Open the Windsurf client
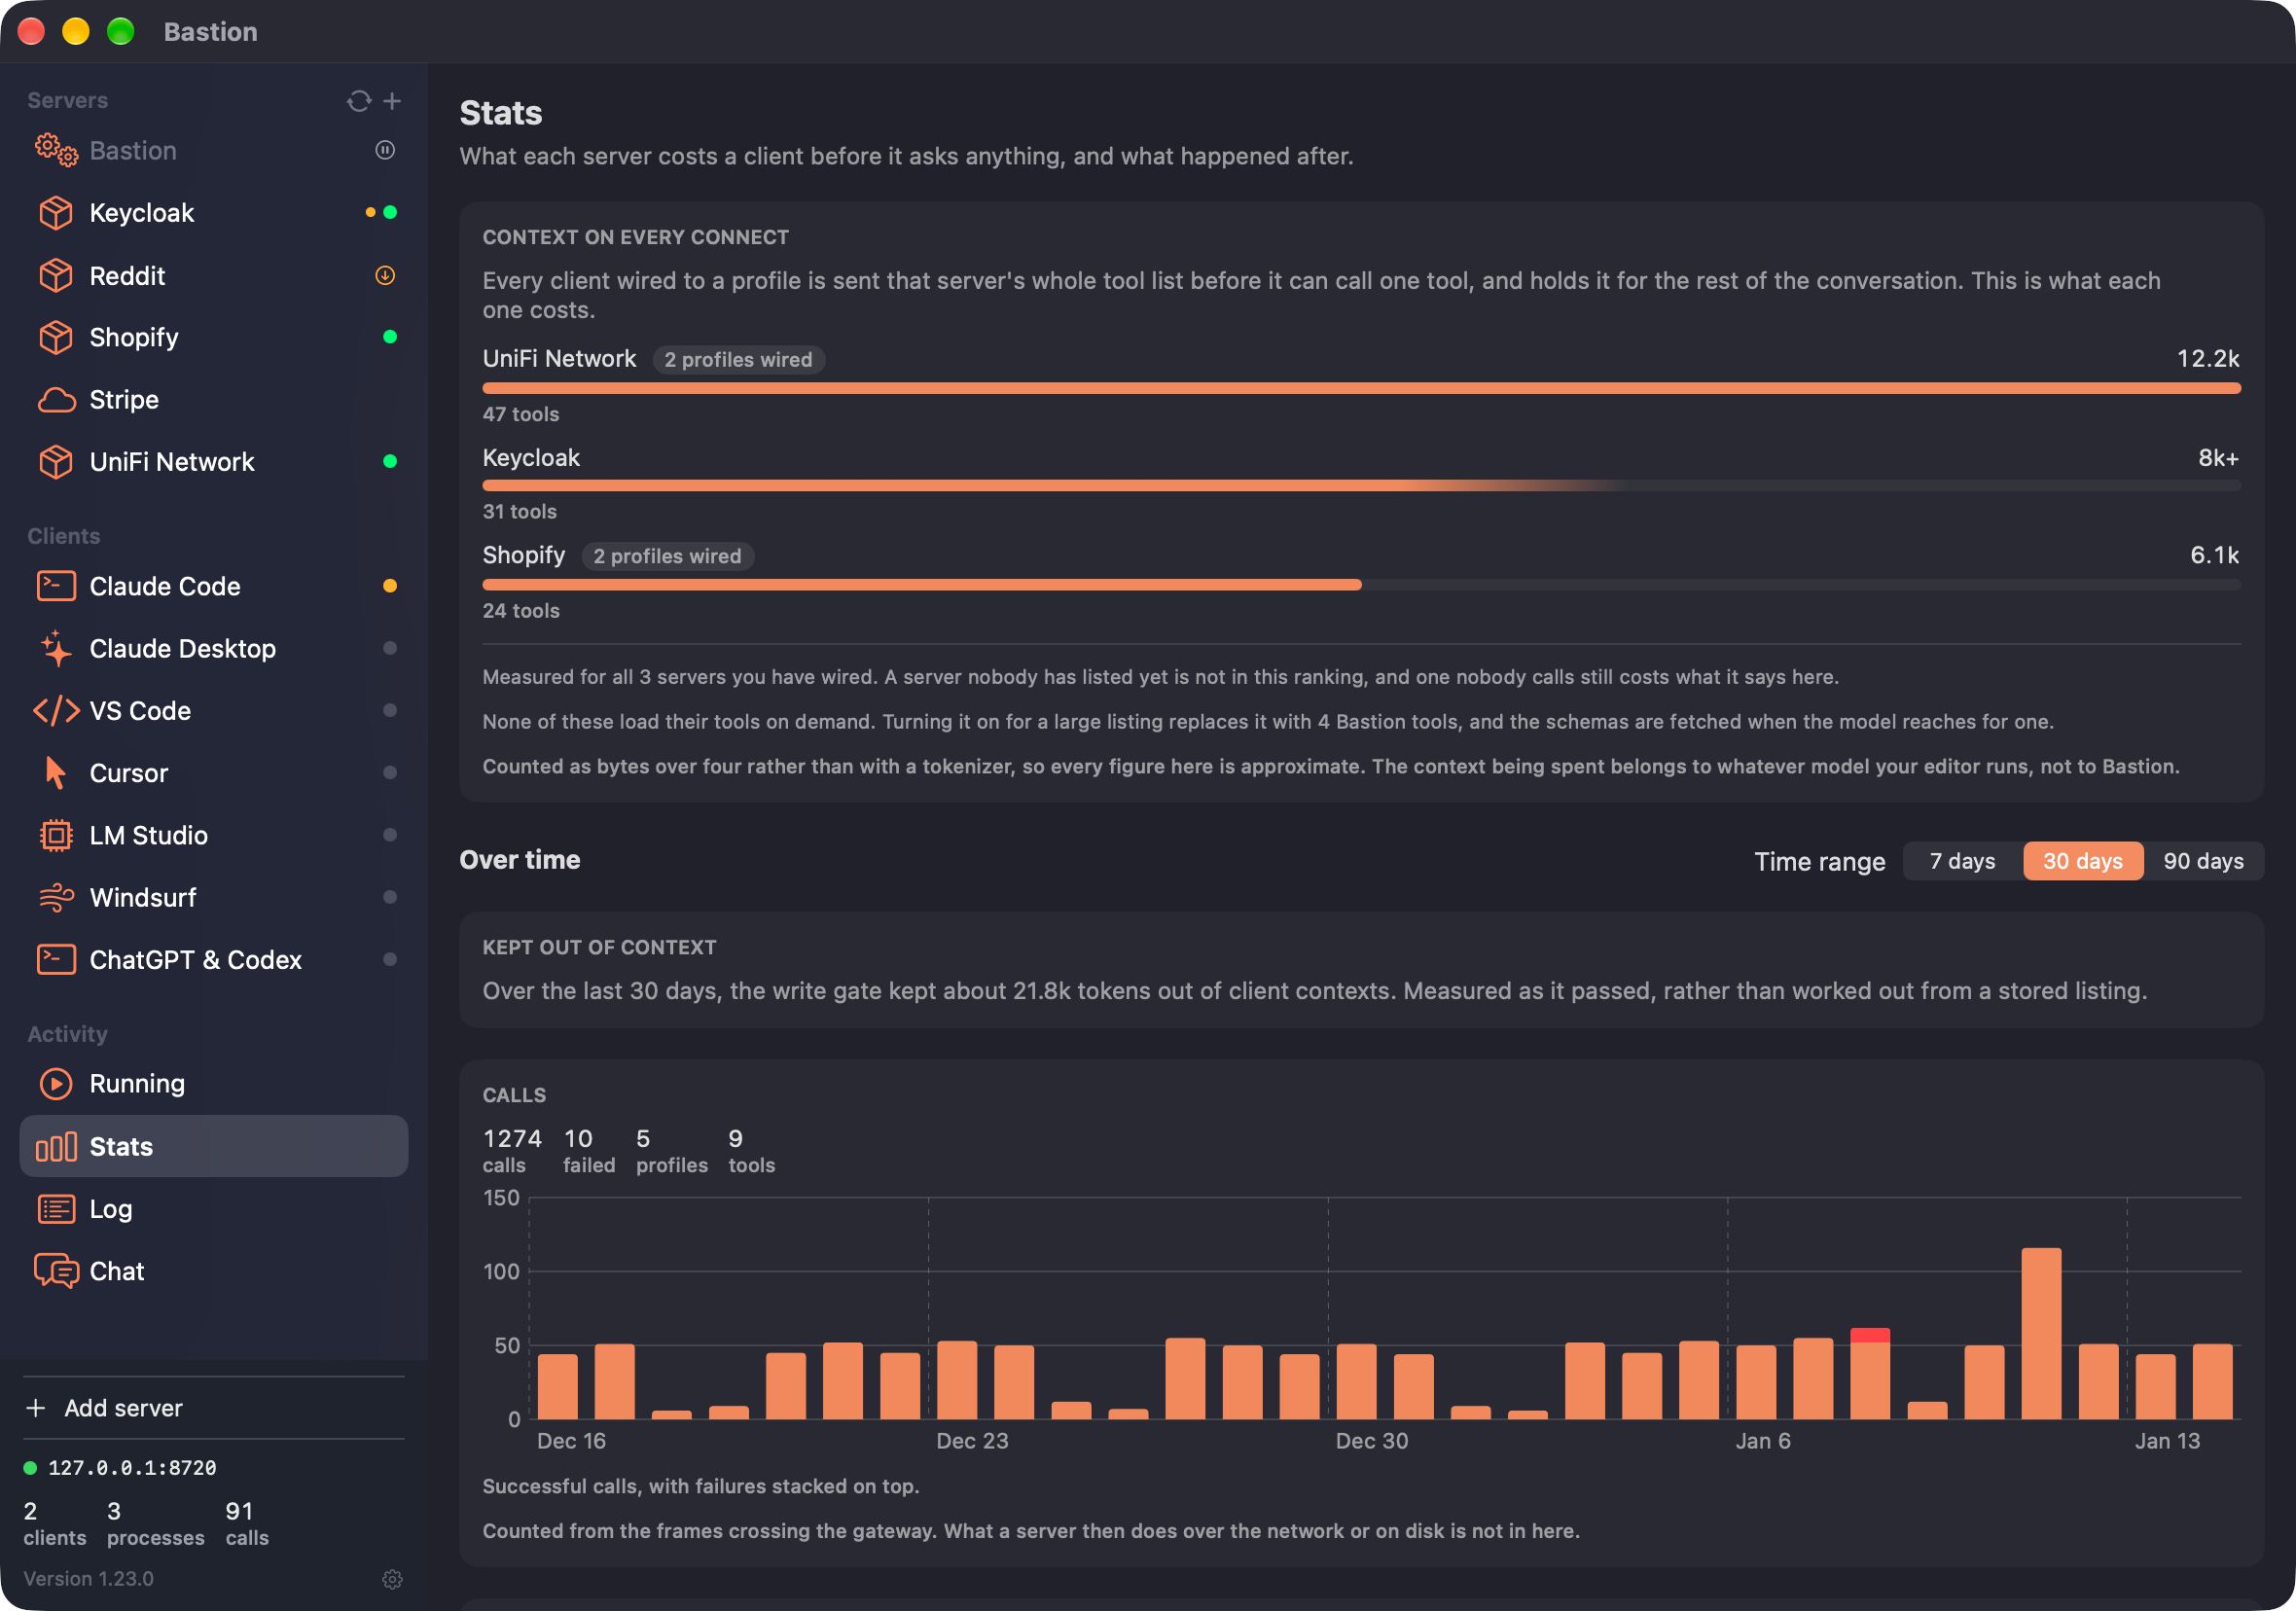 pos(214,898)
